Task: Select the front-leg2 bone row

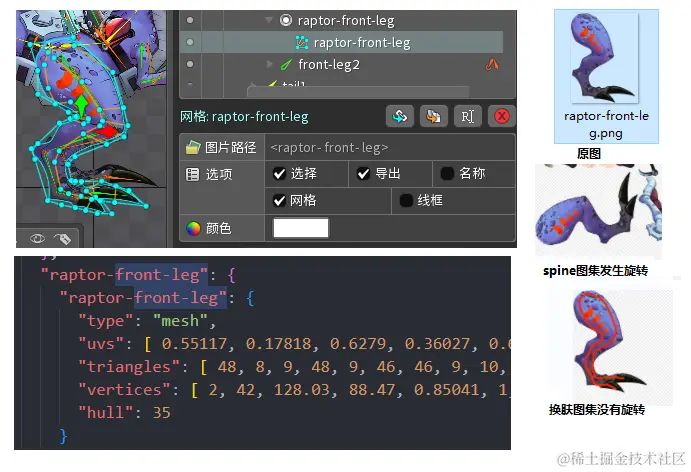Action: (x=341, y=64)
